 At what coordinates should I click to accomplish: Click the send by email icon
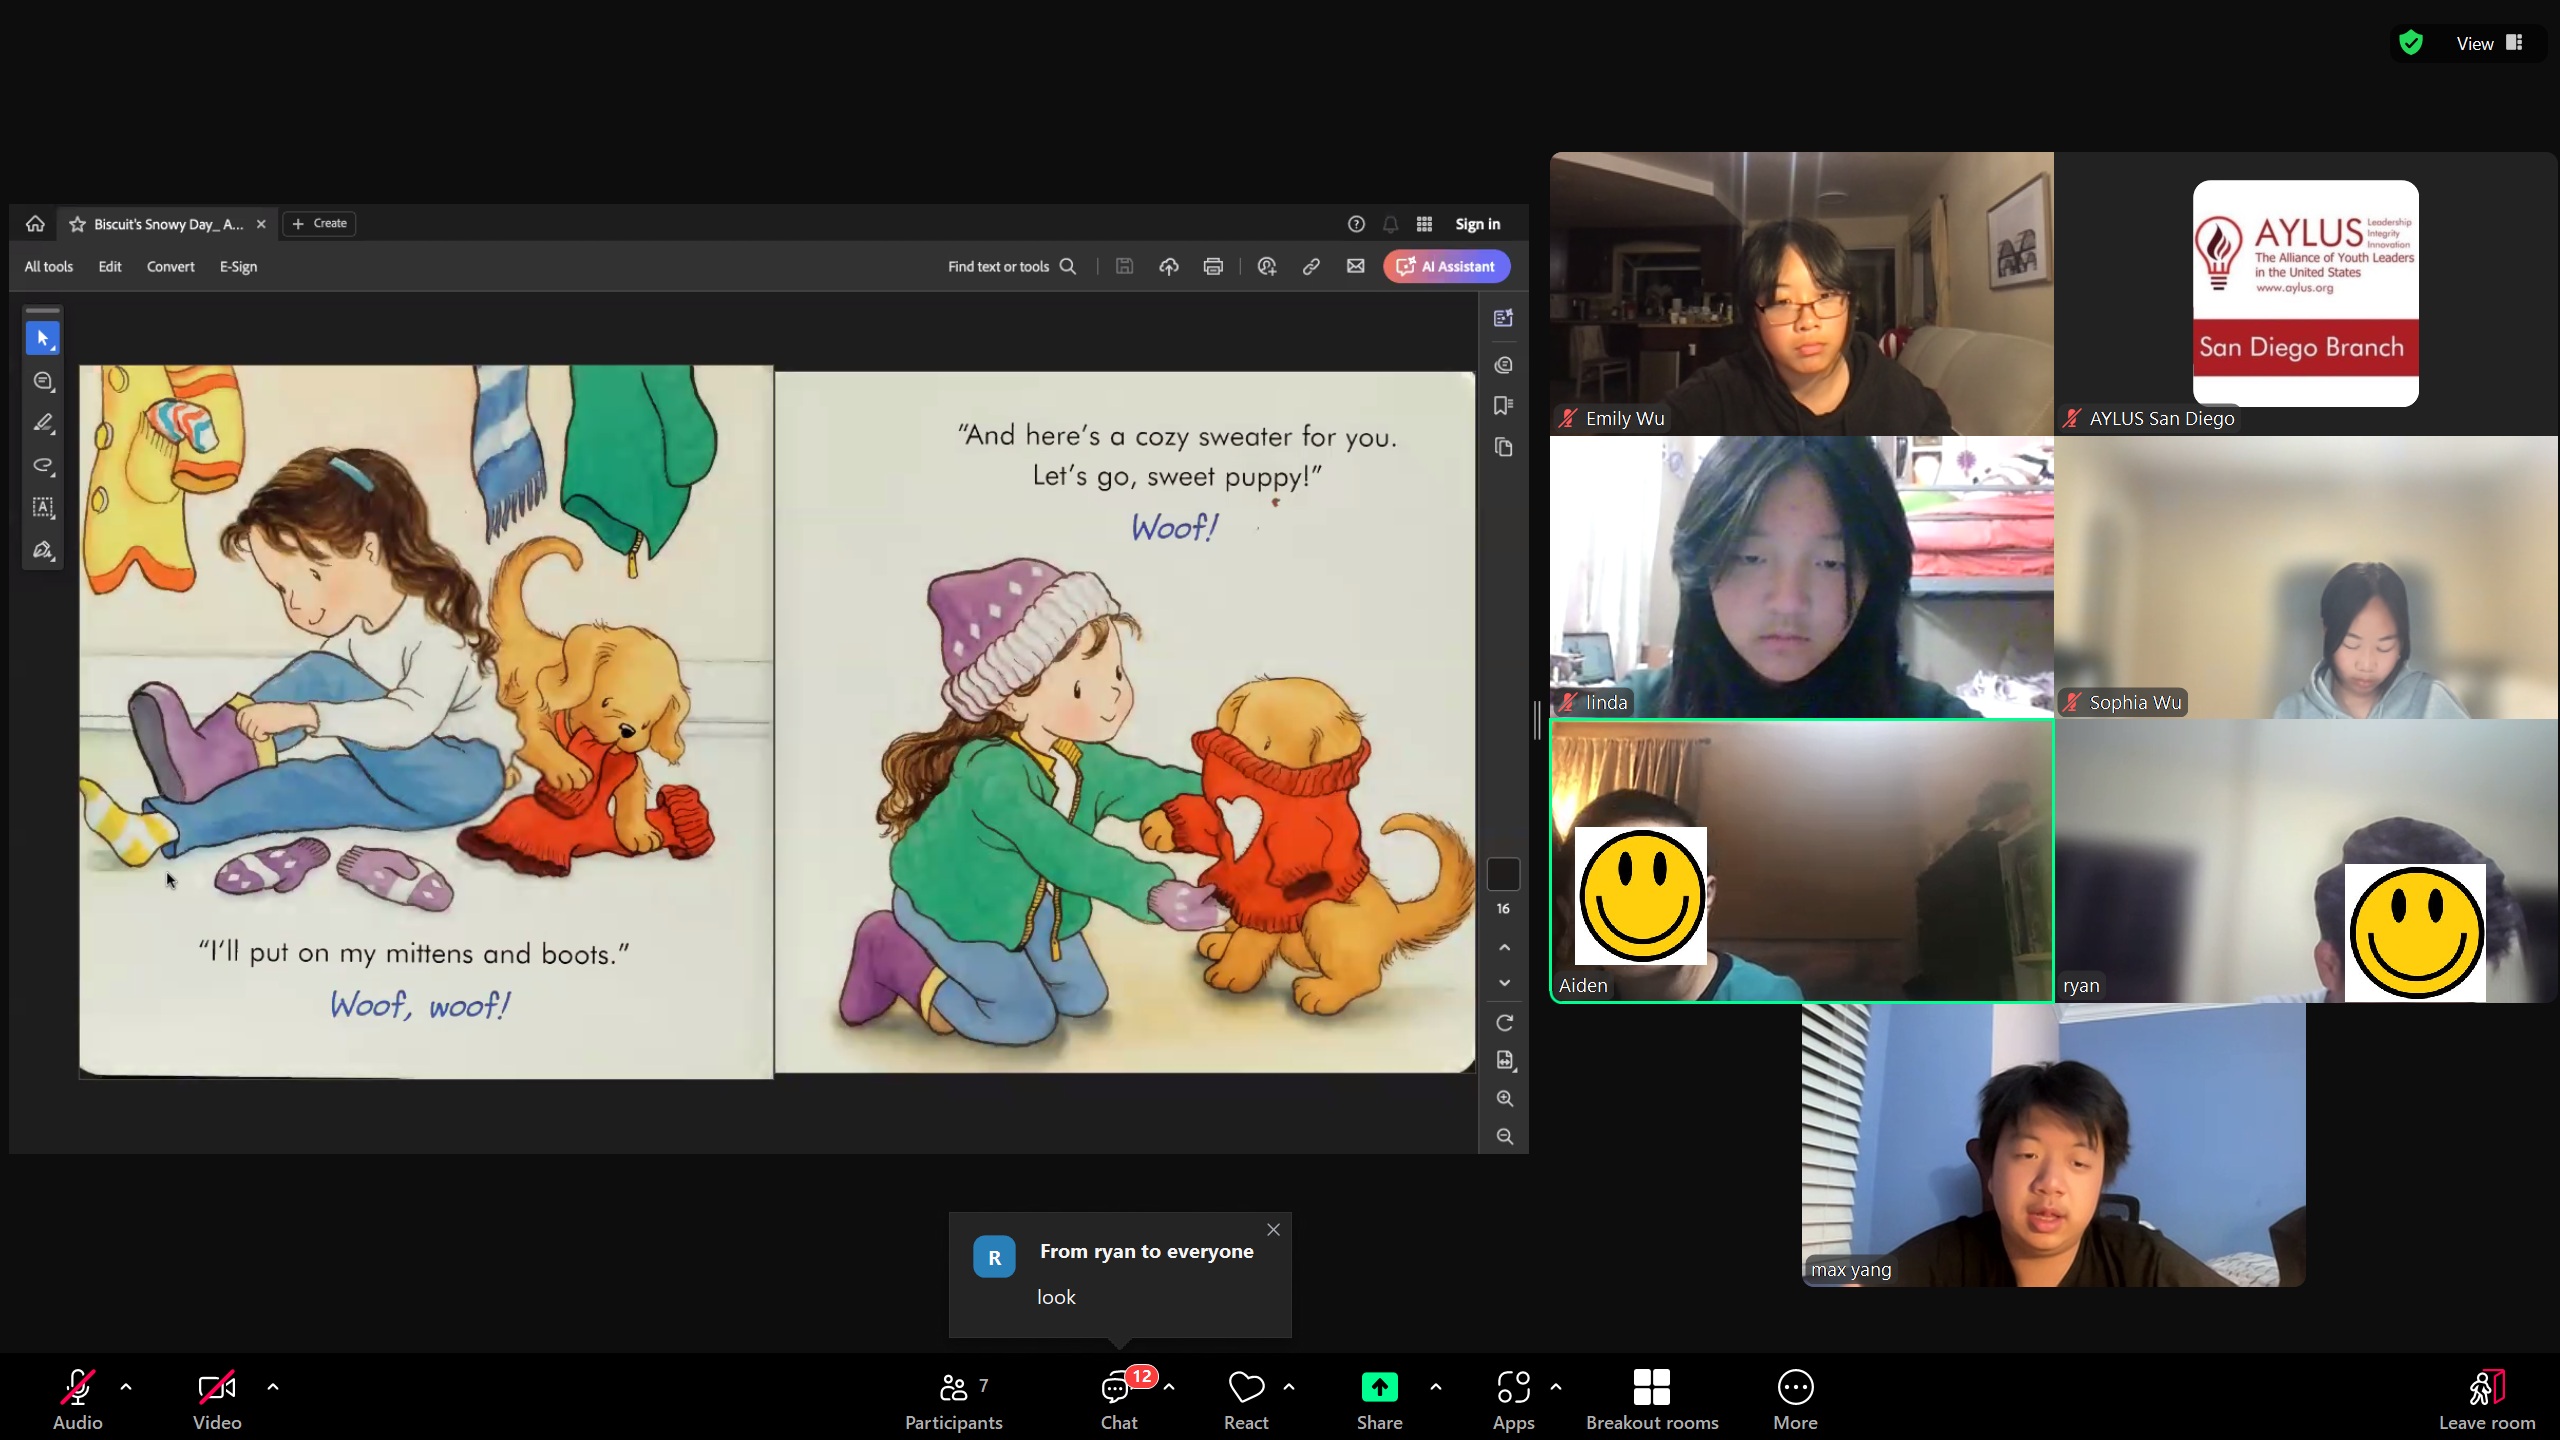coord(1355,266)
